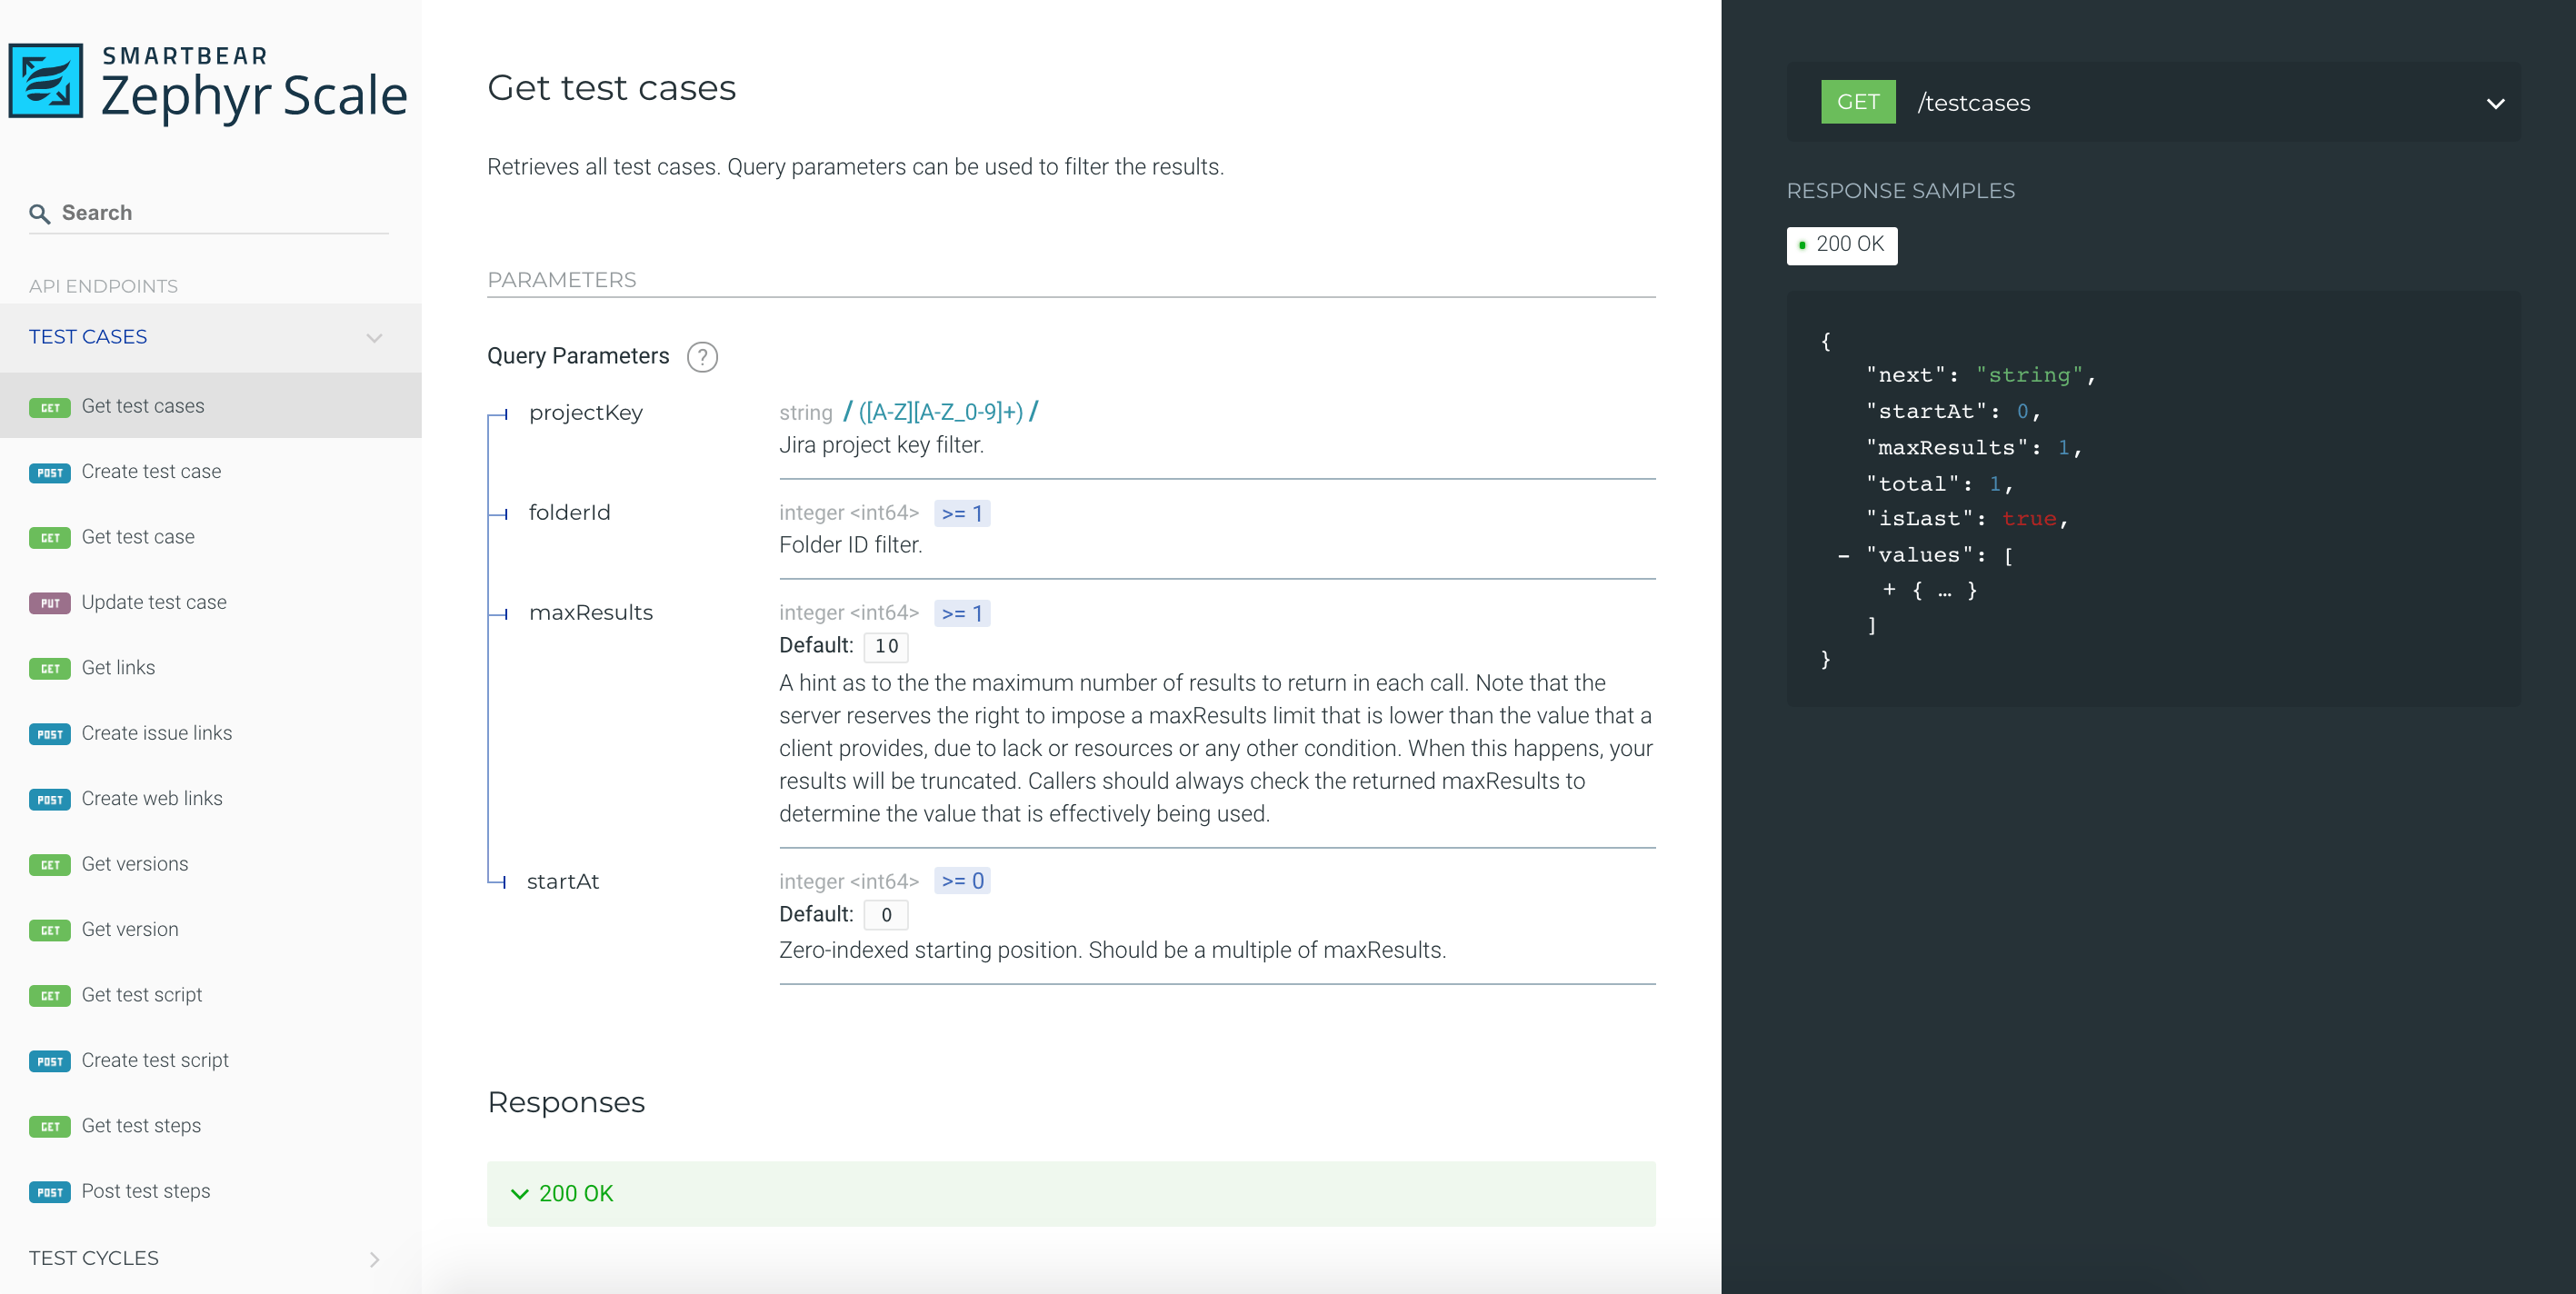This screenshot has height=1294, width=2576.
Task: Expand the object inside the values array
Action: (1890, 590)
